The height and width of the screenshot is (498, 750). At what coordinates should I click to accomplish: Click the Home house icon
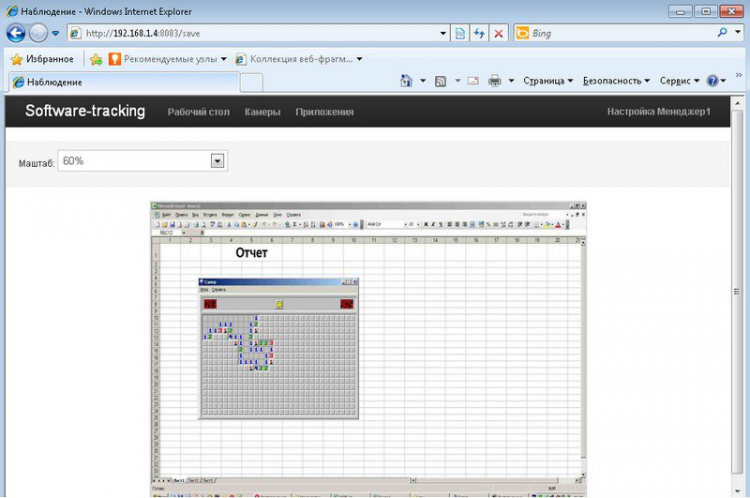406,81
